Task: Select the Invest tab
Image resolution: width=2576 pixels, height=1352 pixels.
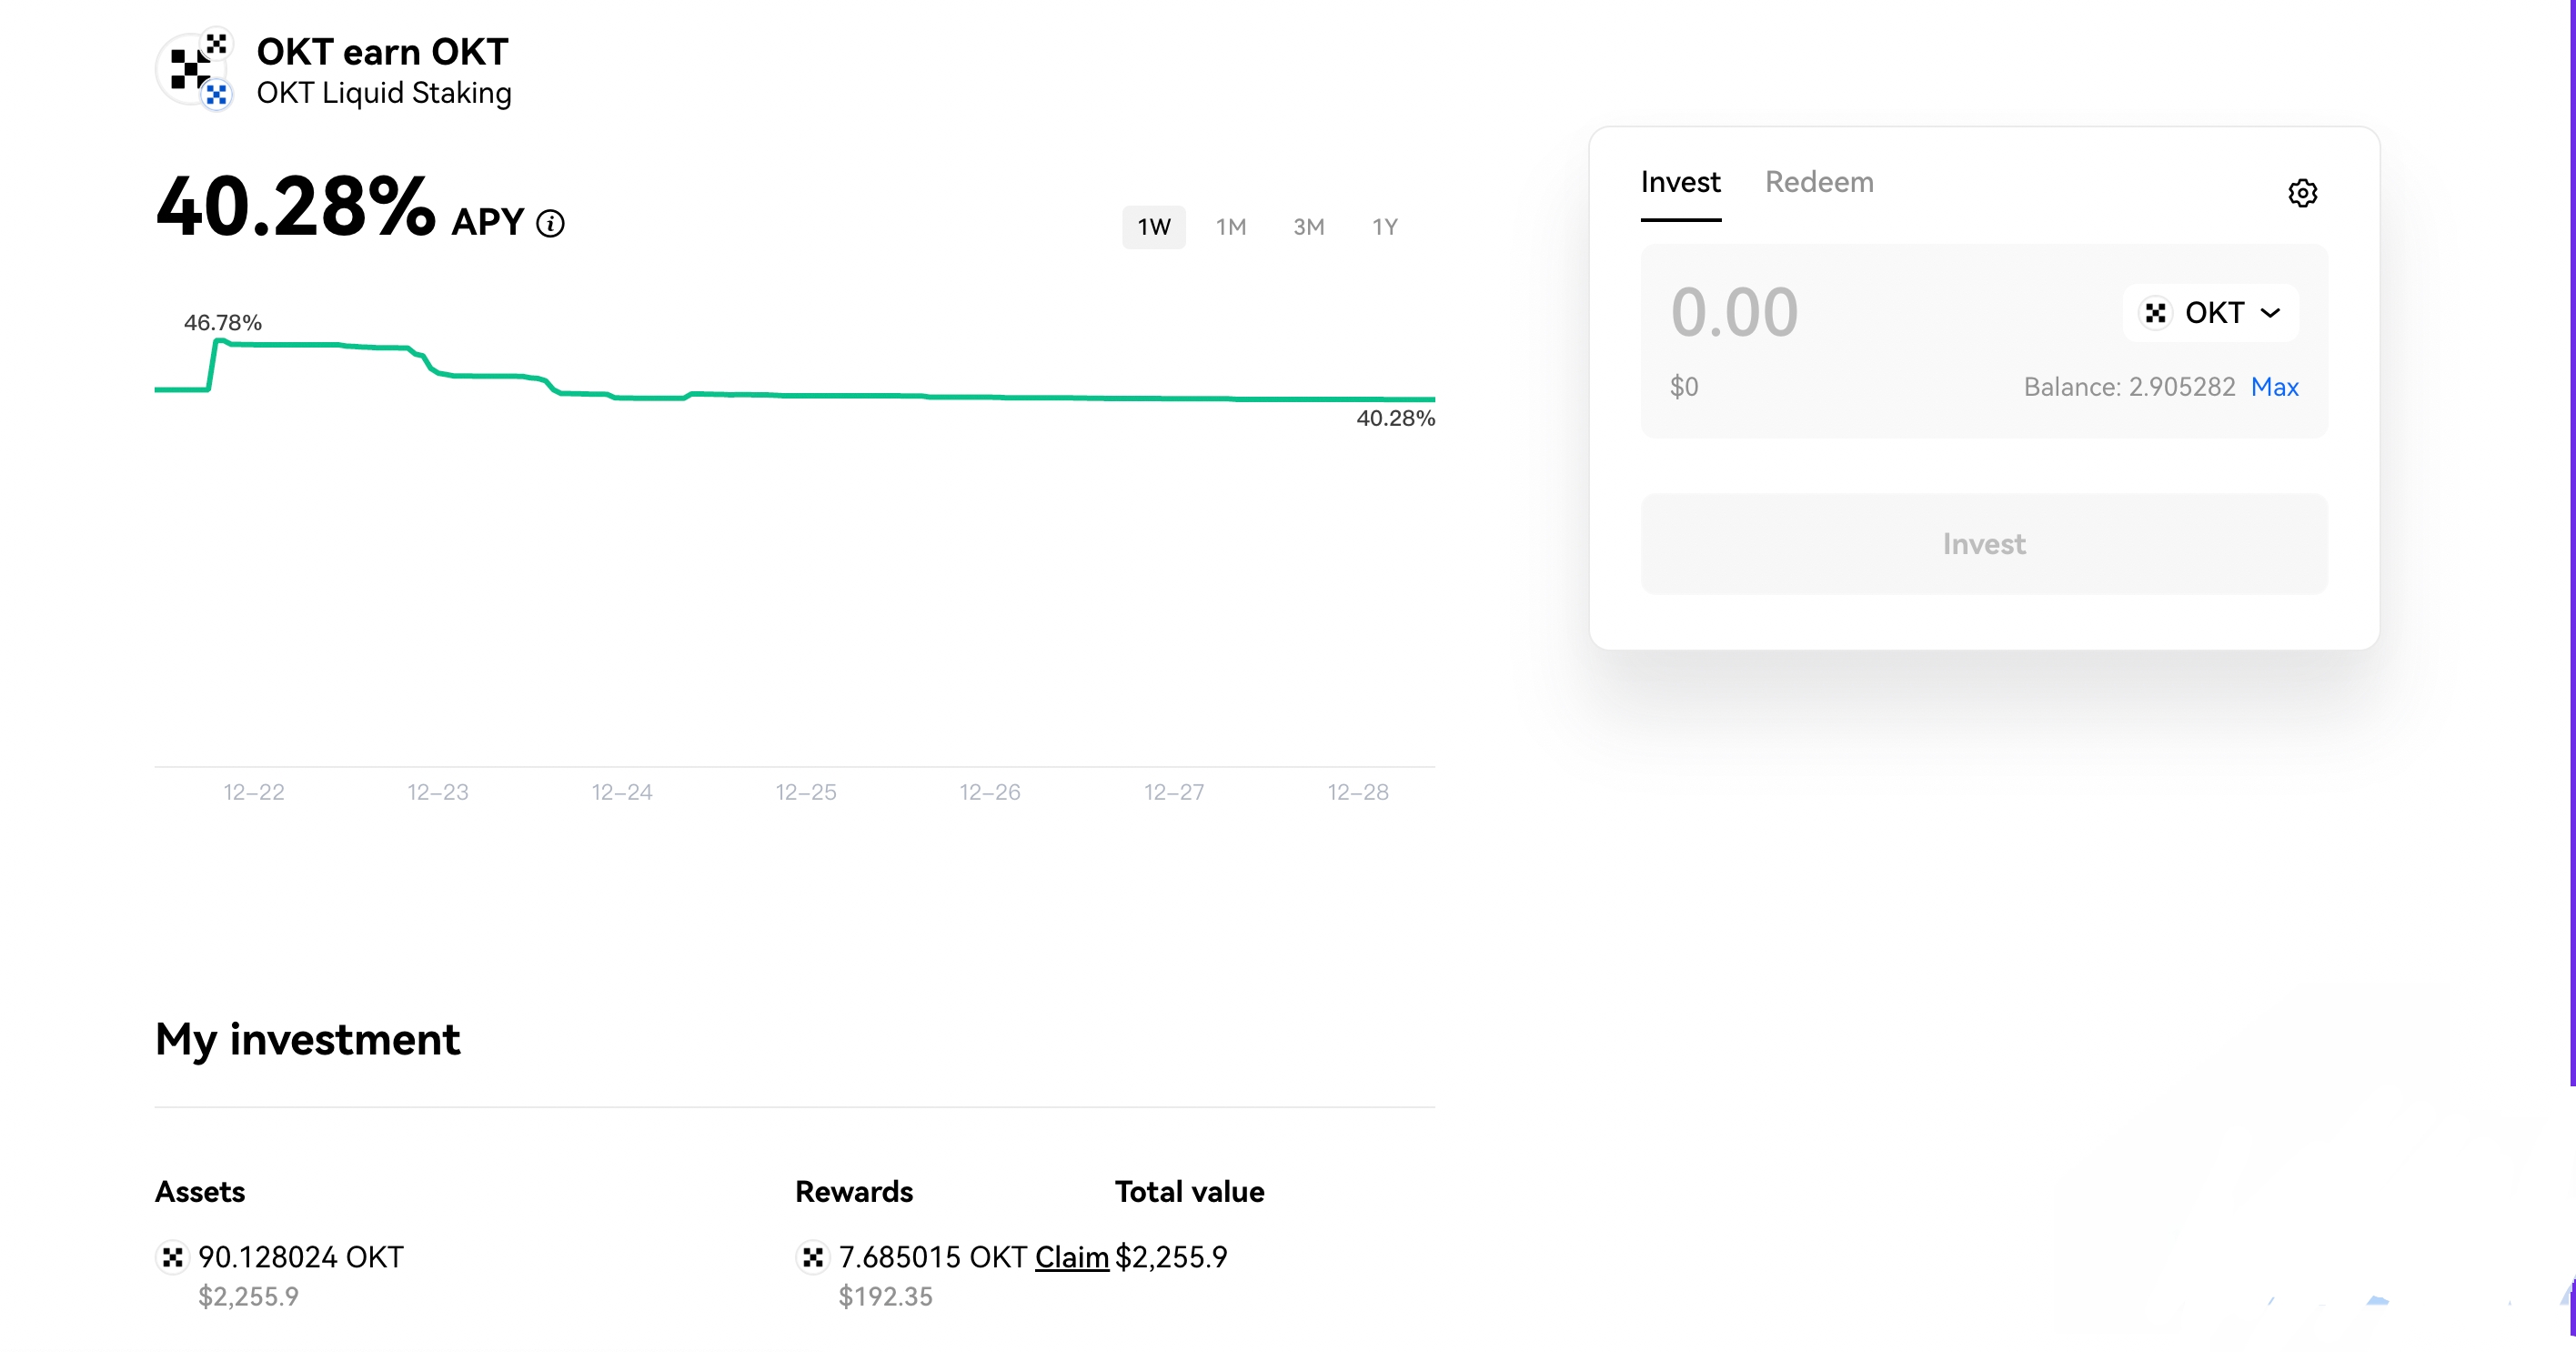Action: point(1680,182)
